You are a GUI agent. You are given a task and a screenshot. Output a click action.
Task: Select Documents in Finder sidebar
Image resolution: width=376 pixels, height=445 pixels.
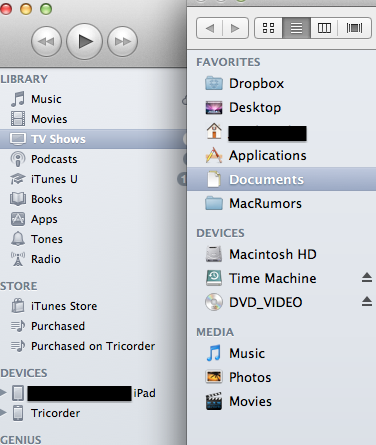click(x=281, y=179)
